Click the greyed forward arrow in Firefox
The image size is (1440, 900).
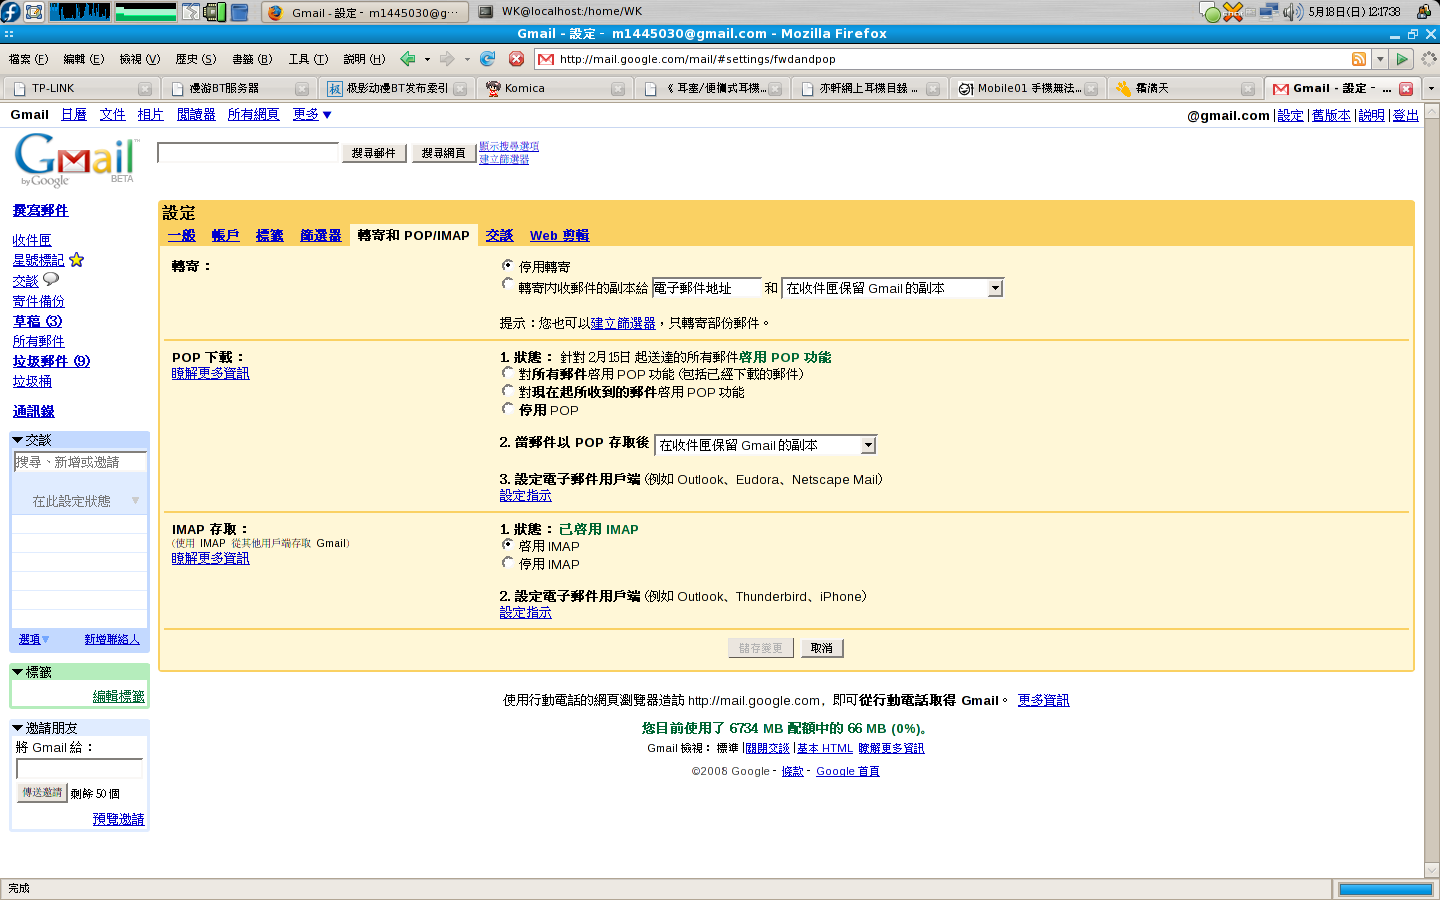[x=447, y=59]
